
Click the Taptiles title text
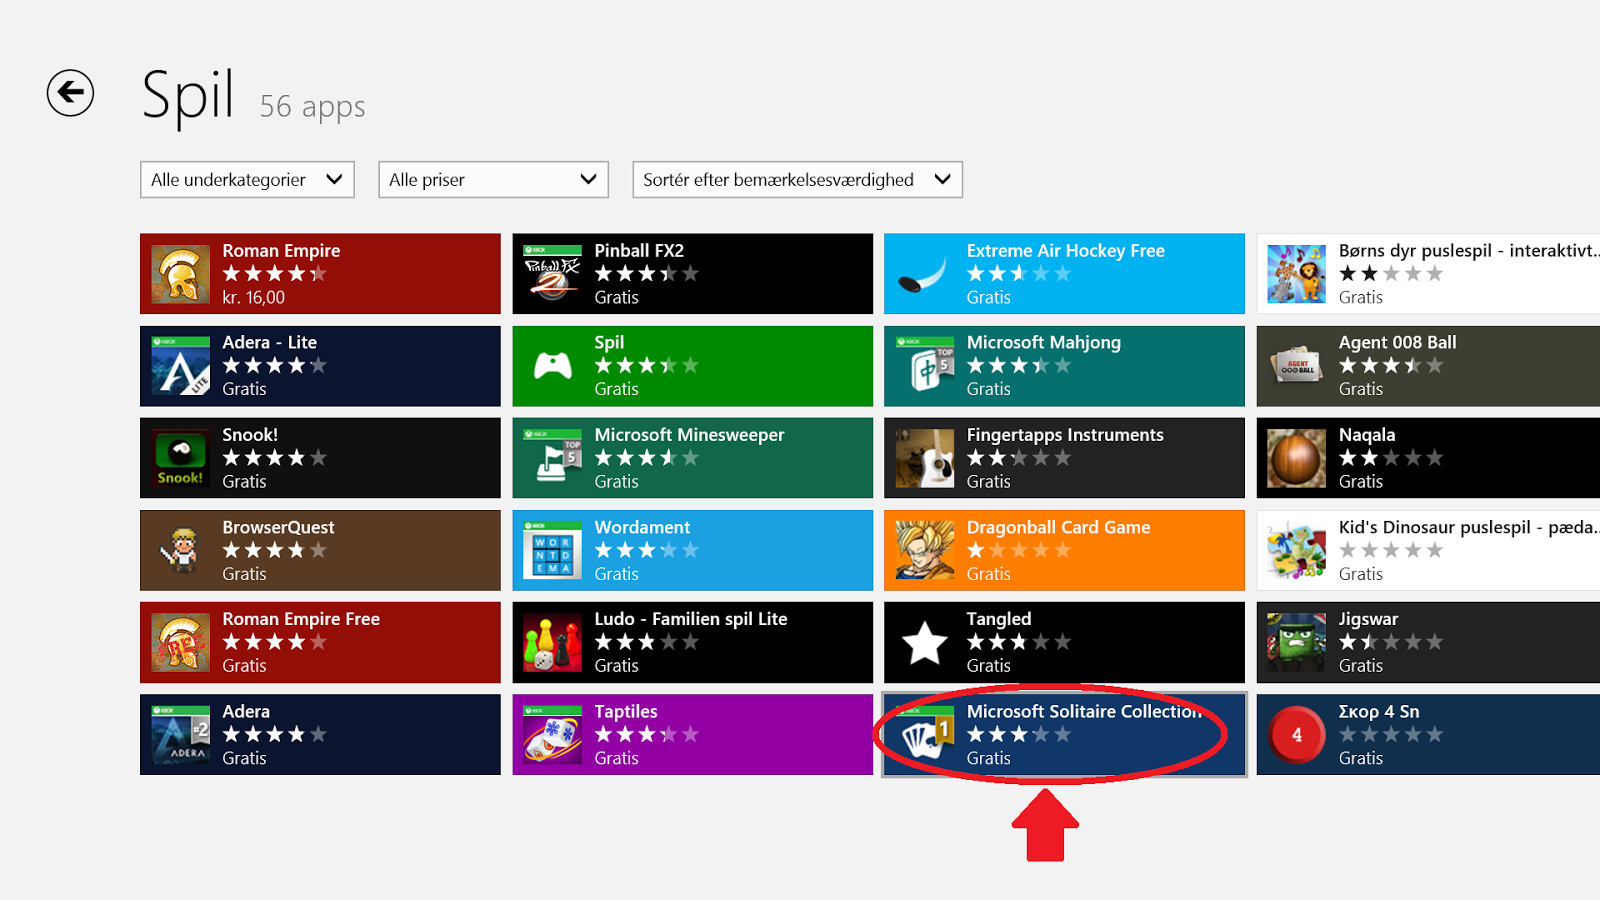[626, 712]
